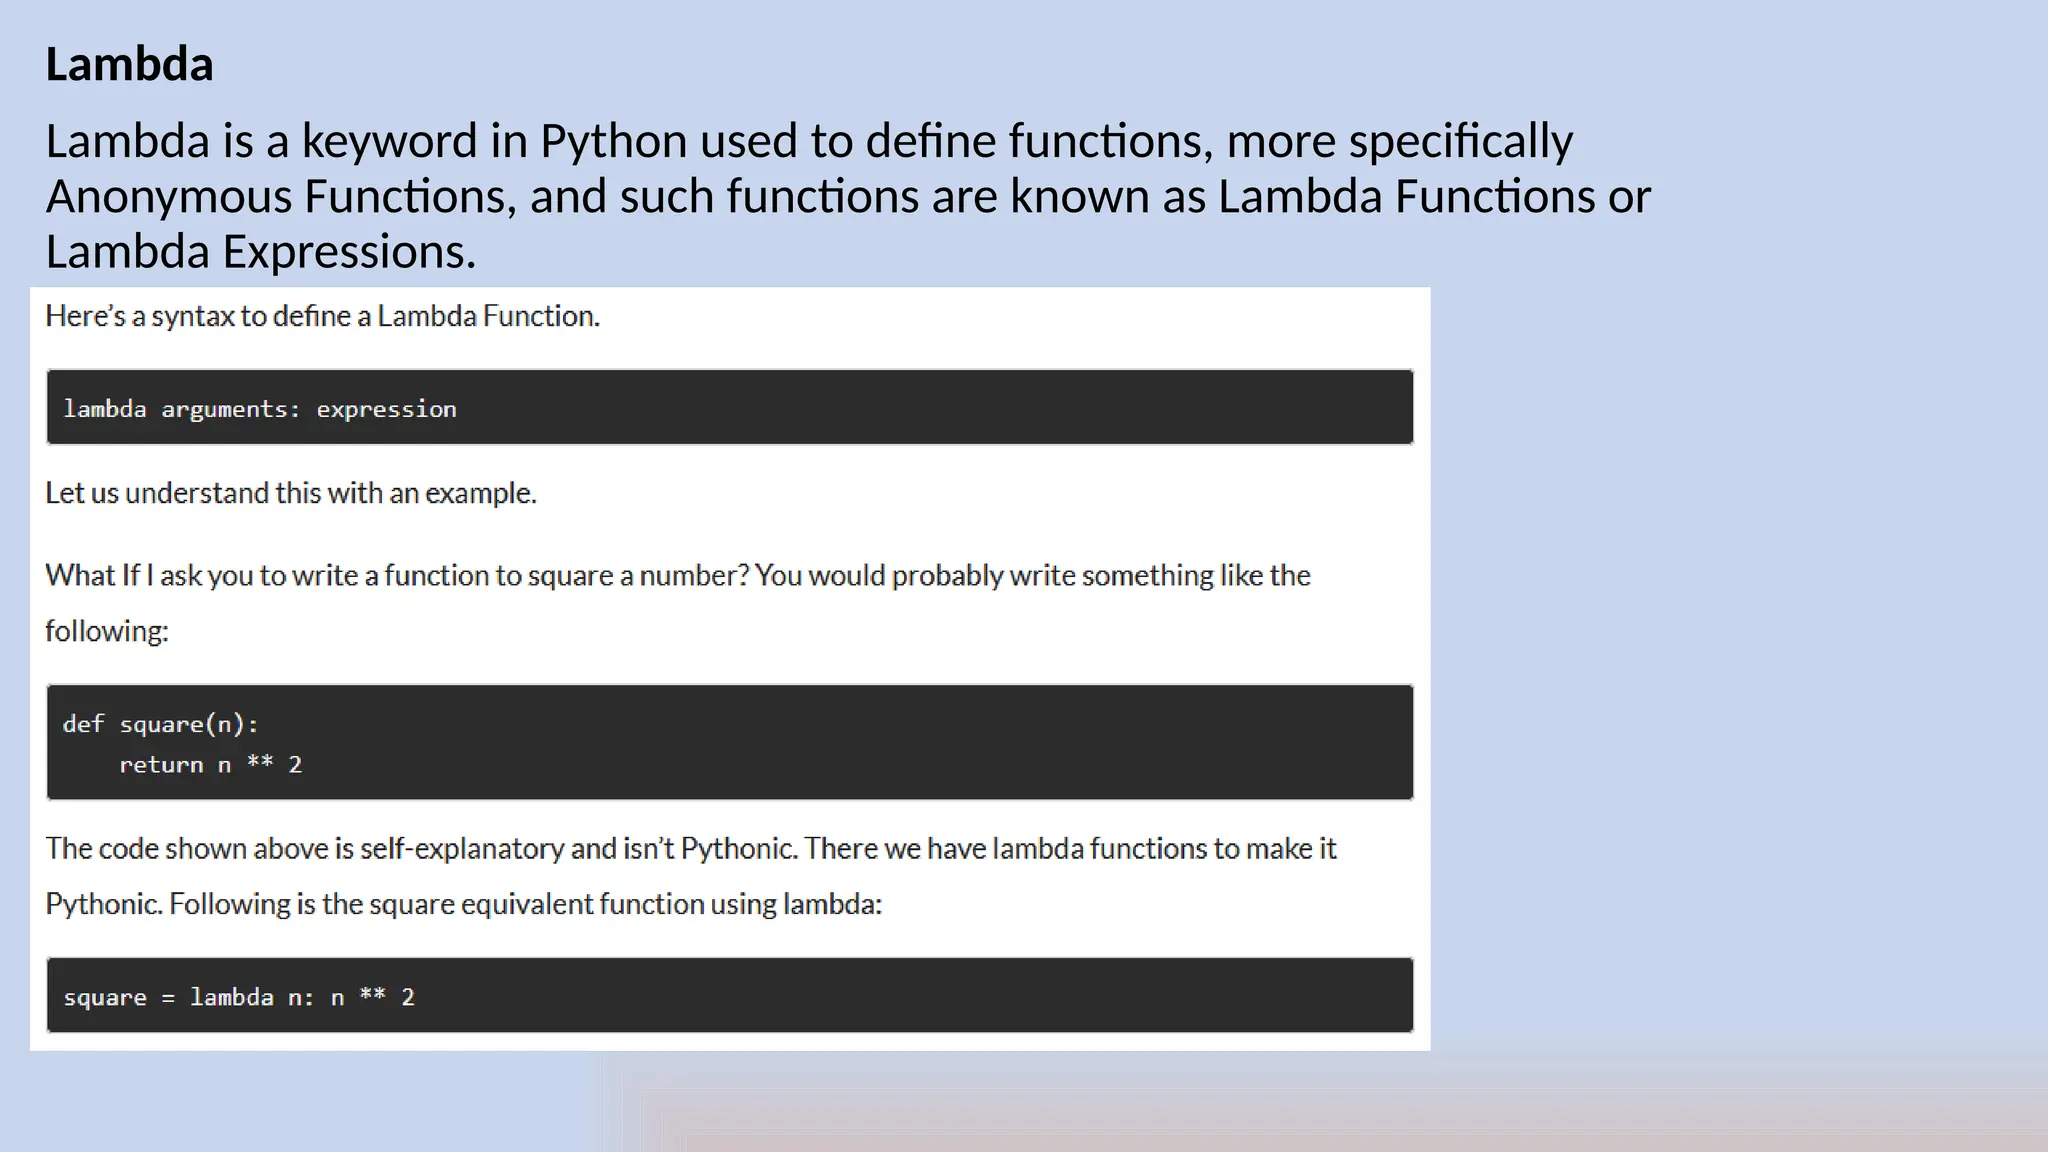Image resolution: width=2048 pixels, height=1152 pixels.
Task: Click the word 'arguments:' in the syntax code
Action: point(230,409)
